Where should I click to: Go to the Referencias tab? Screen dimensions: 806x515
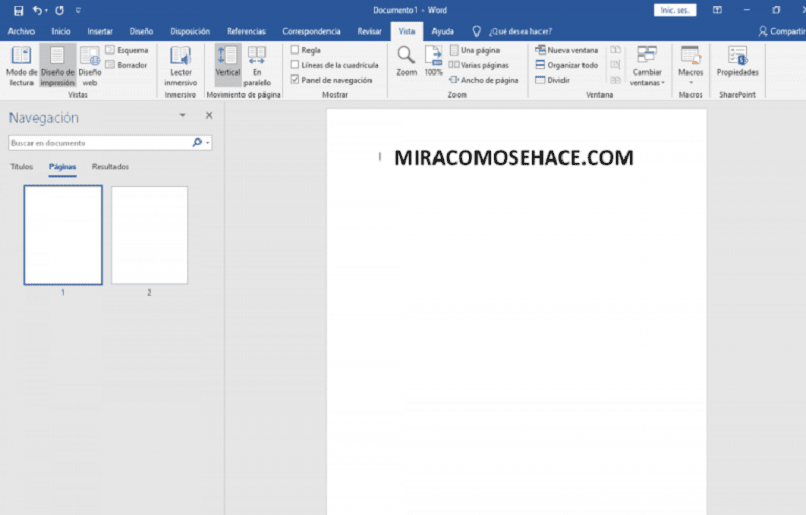pyautogui.click(x=246, y=31)
